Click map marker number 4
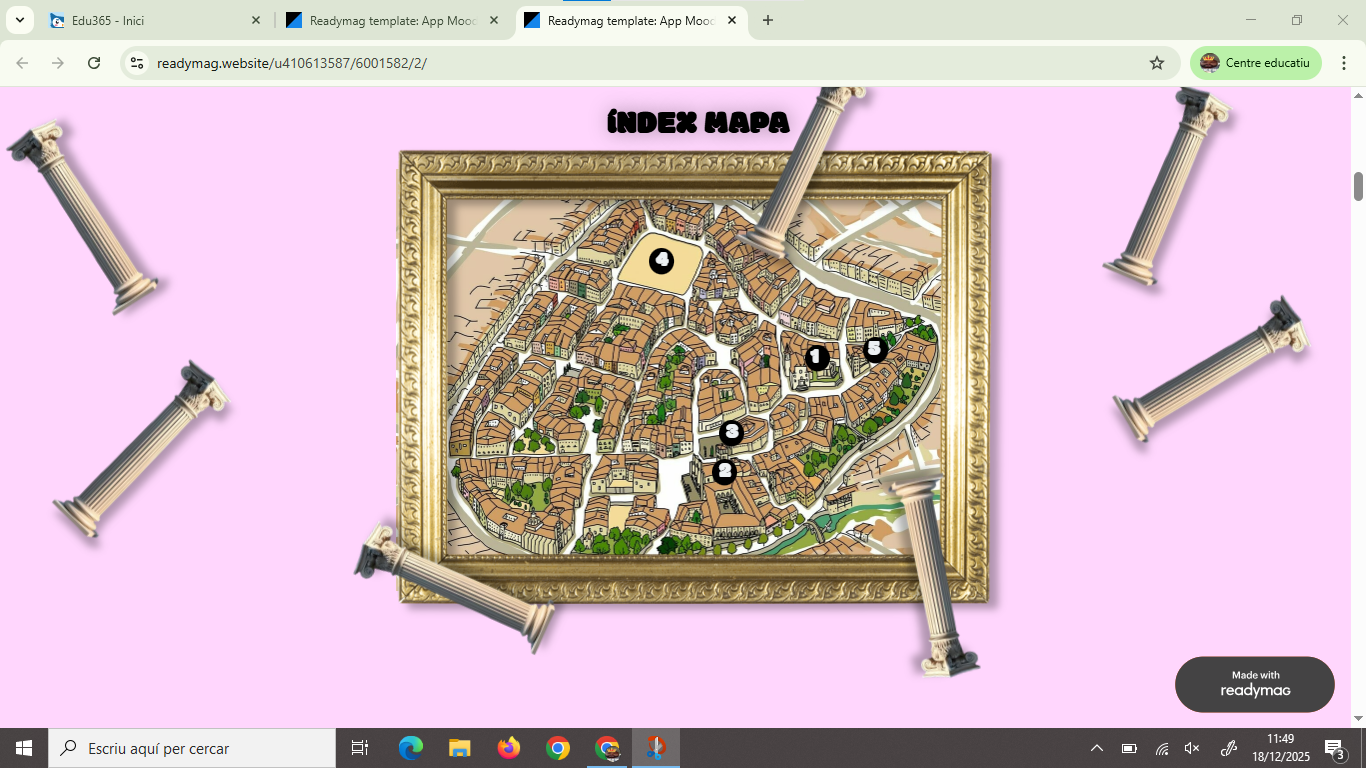The height and width of the screenshot is (768, 1366). 661,261
